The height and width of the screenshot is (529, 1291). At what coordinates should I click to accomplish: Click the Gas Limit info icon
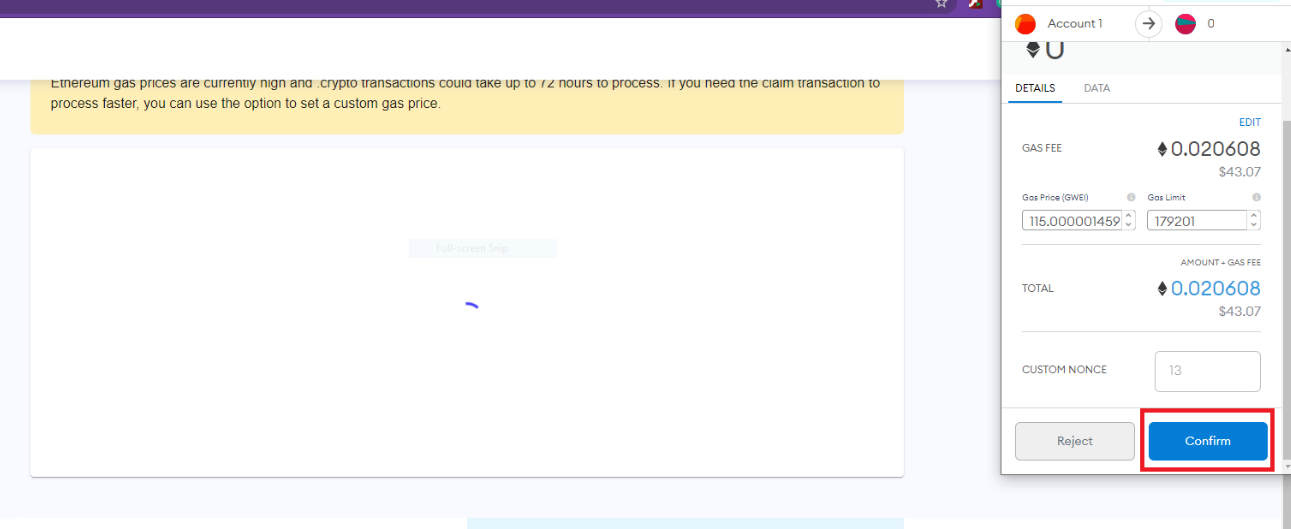coord(1256,197)
